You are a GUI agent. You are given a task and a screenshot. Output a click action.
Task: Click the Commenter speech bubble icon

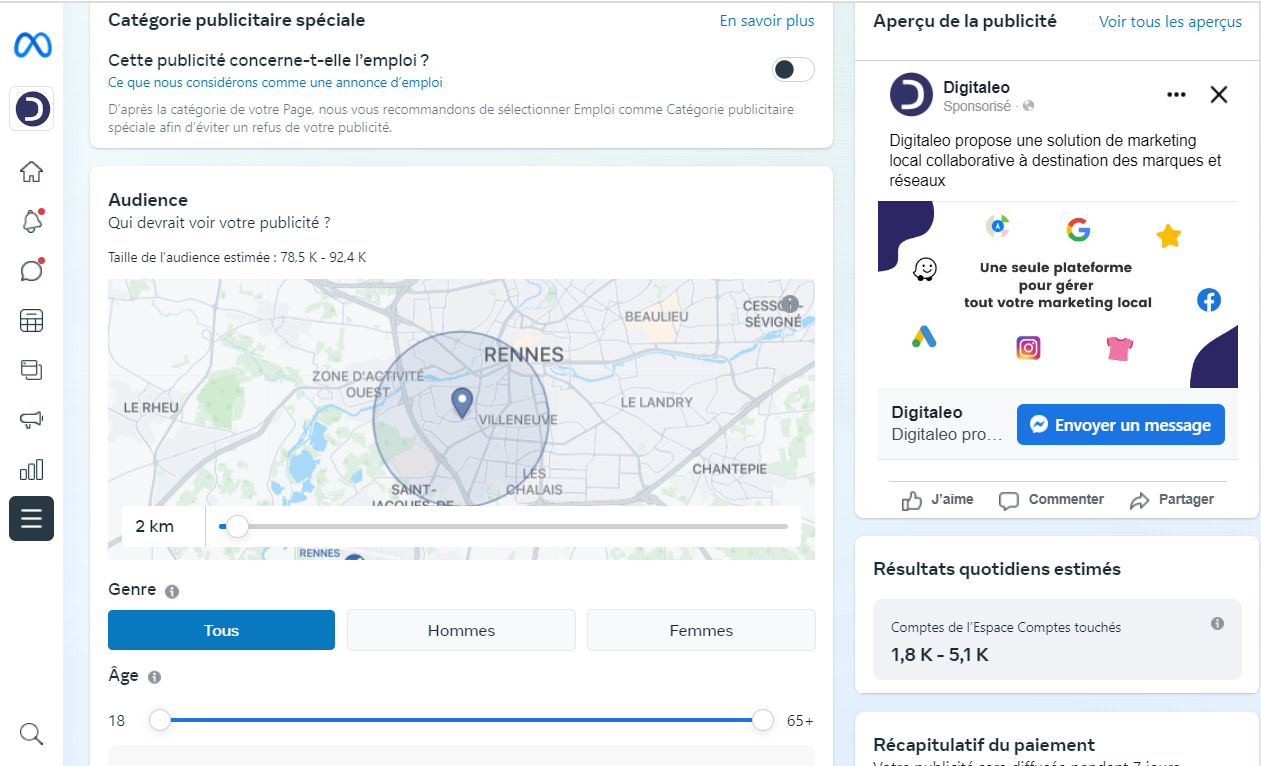click(1009, 501)
